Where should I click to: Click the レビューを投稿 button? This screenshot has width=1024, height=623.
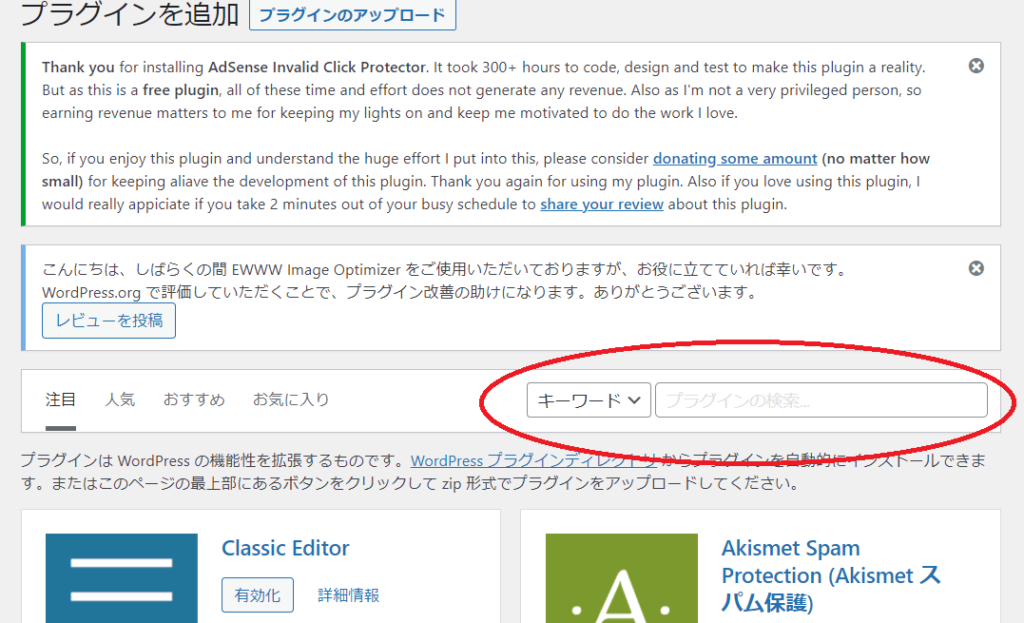(x=109, y=321)
